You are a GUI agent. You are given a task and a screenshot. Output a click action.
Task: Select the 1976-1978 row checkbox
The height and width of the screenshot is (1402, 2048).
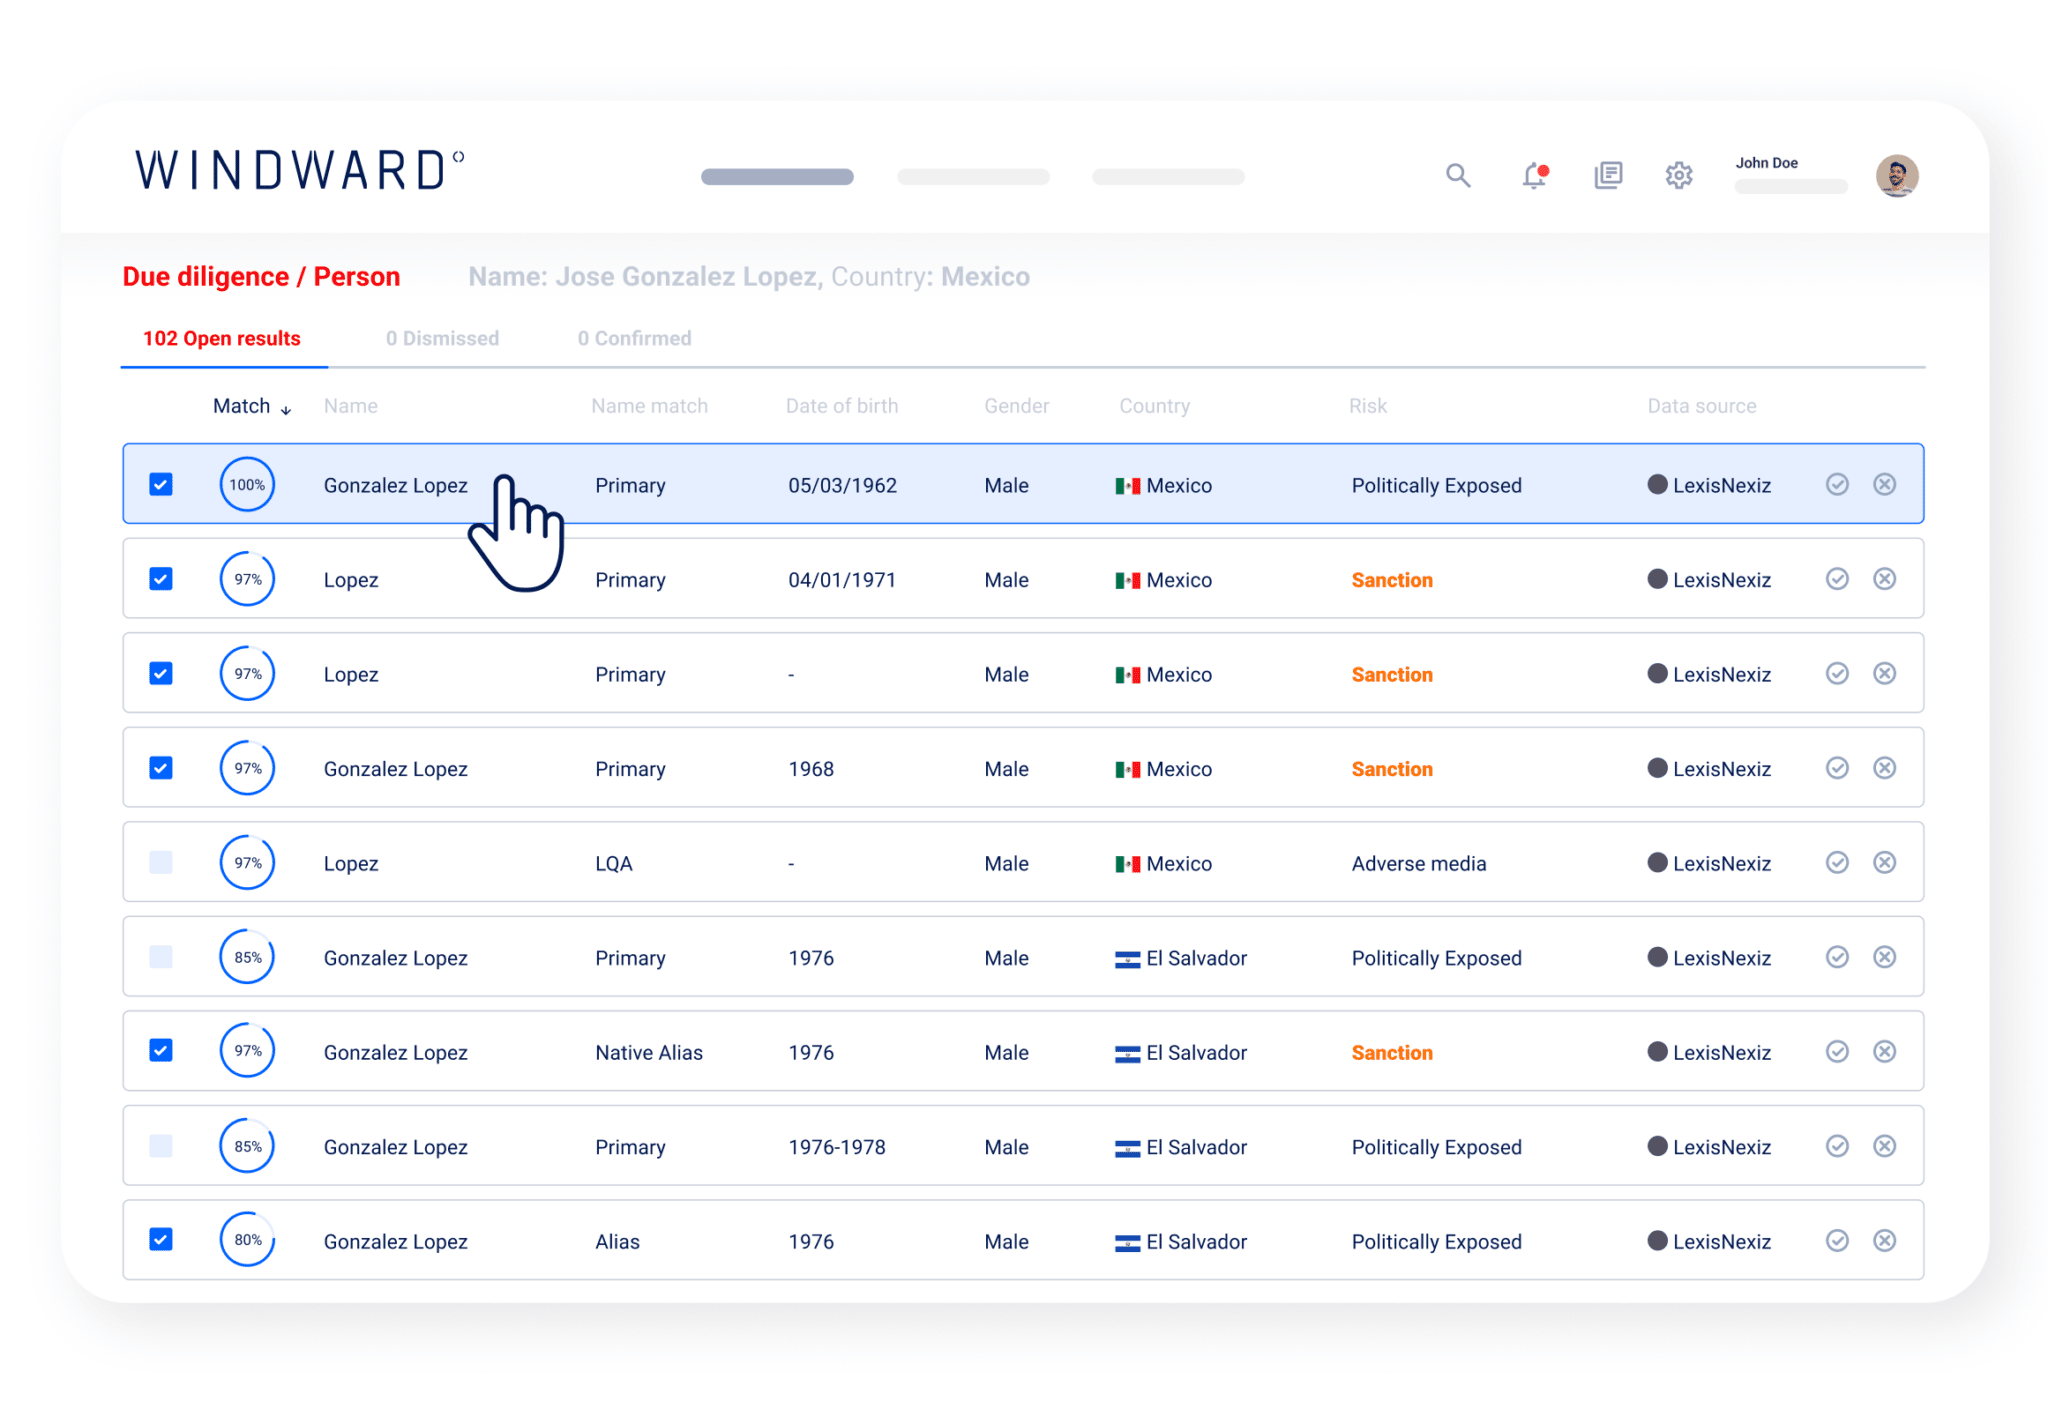(161, 1146)
